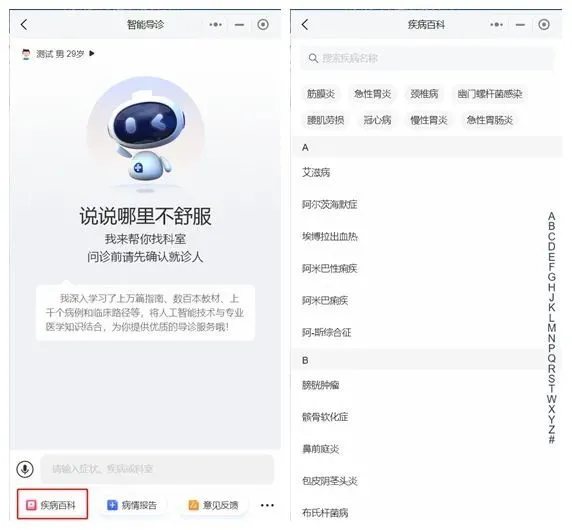Open the 阿尔茨海默症 entry
The width and height of the screenshot is (572, 530).
(329, 204)
